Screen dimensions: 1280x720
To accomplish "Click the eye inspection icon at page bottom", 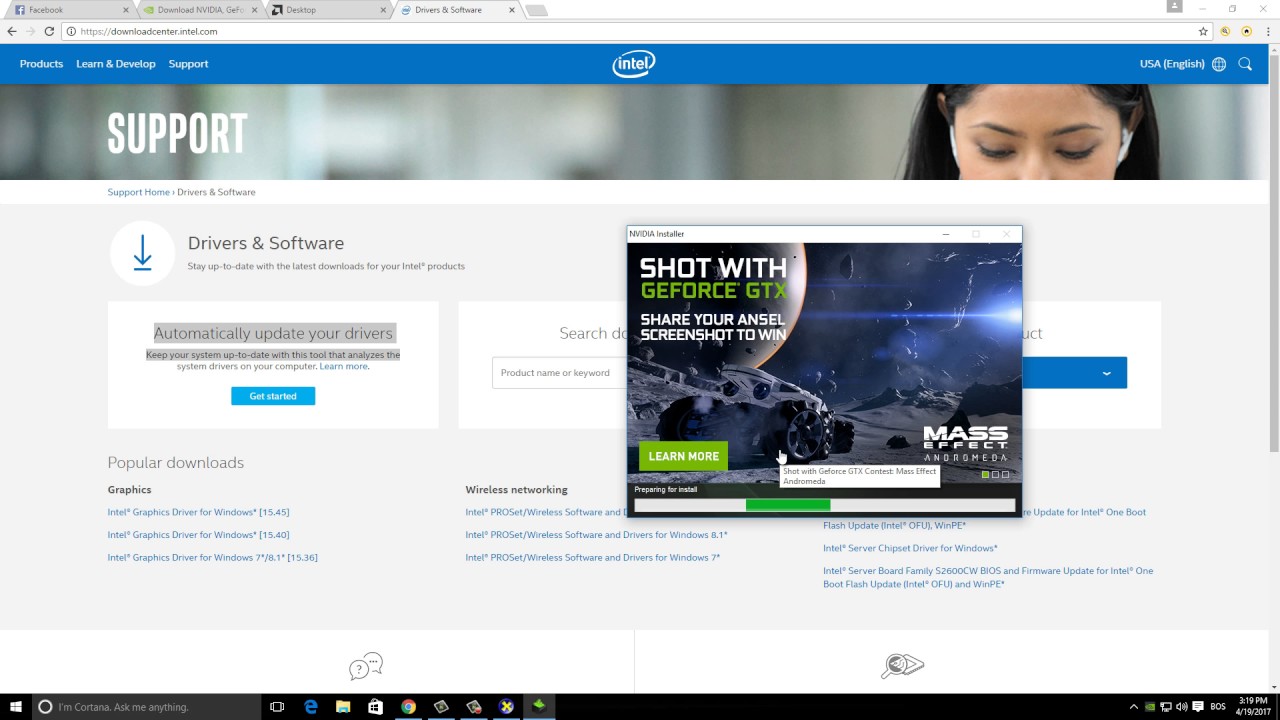I will [x=902, y=666].
